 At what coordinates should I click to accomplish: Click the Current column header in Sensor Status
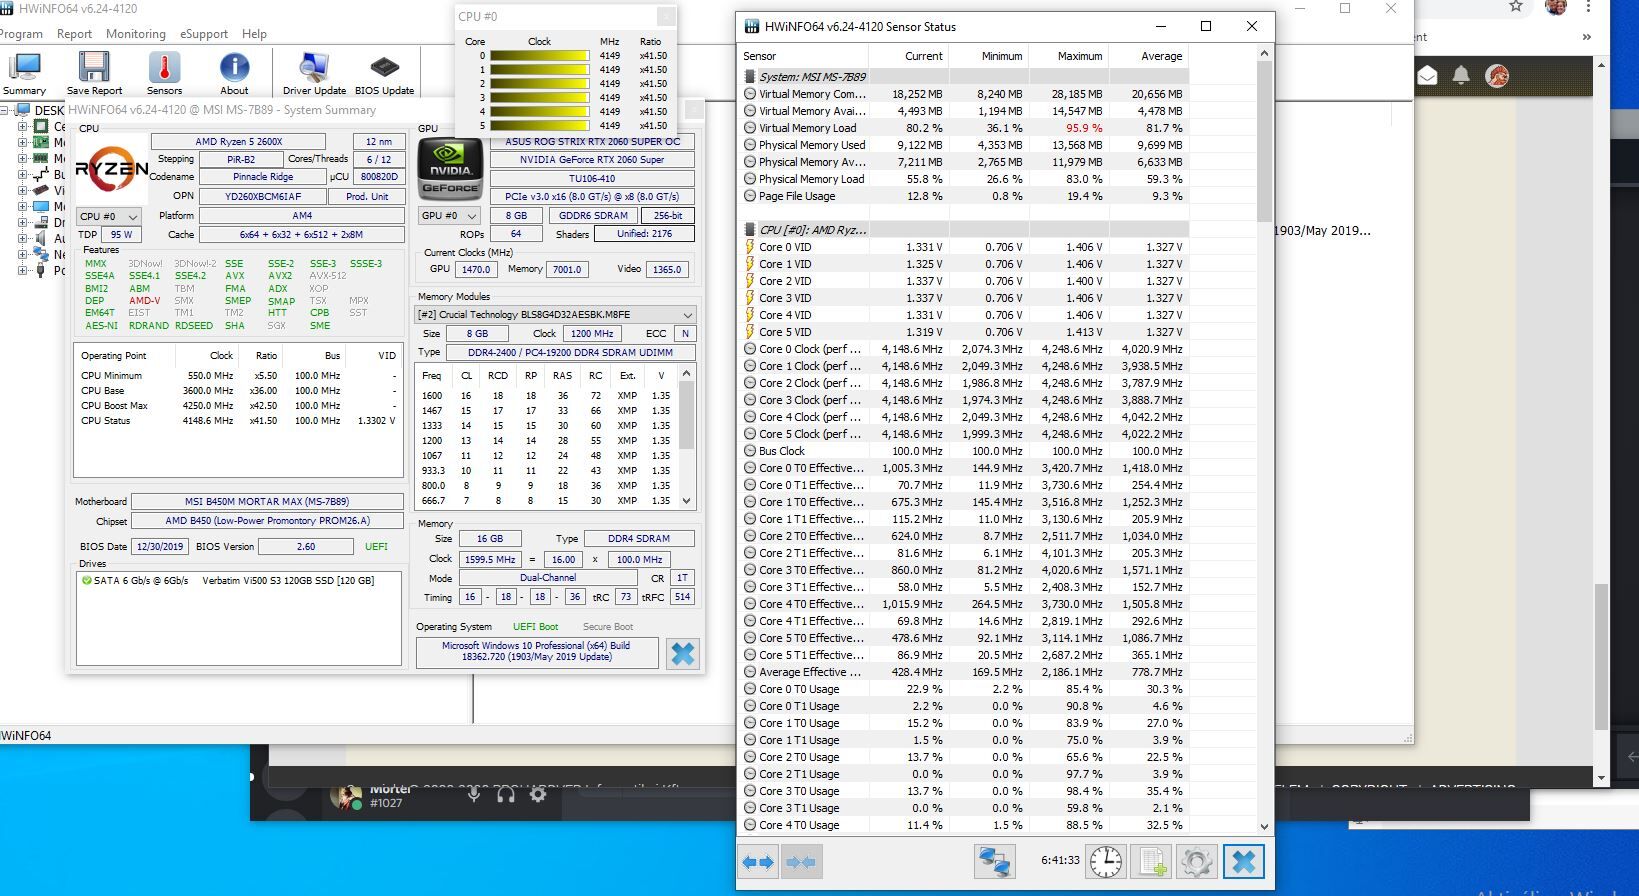909,56
